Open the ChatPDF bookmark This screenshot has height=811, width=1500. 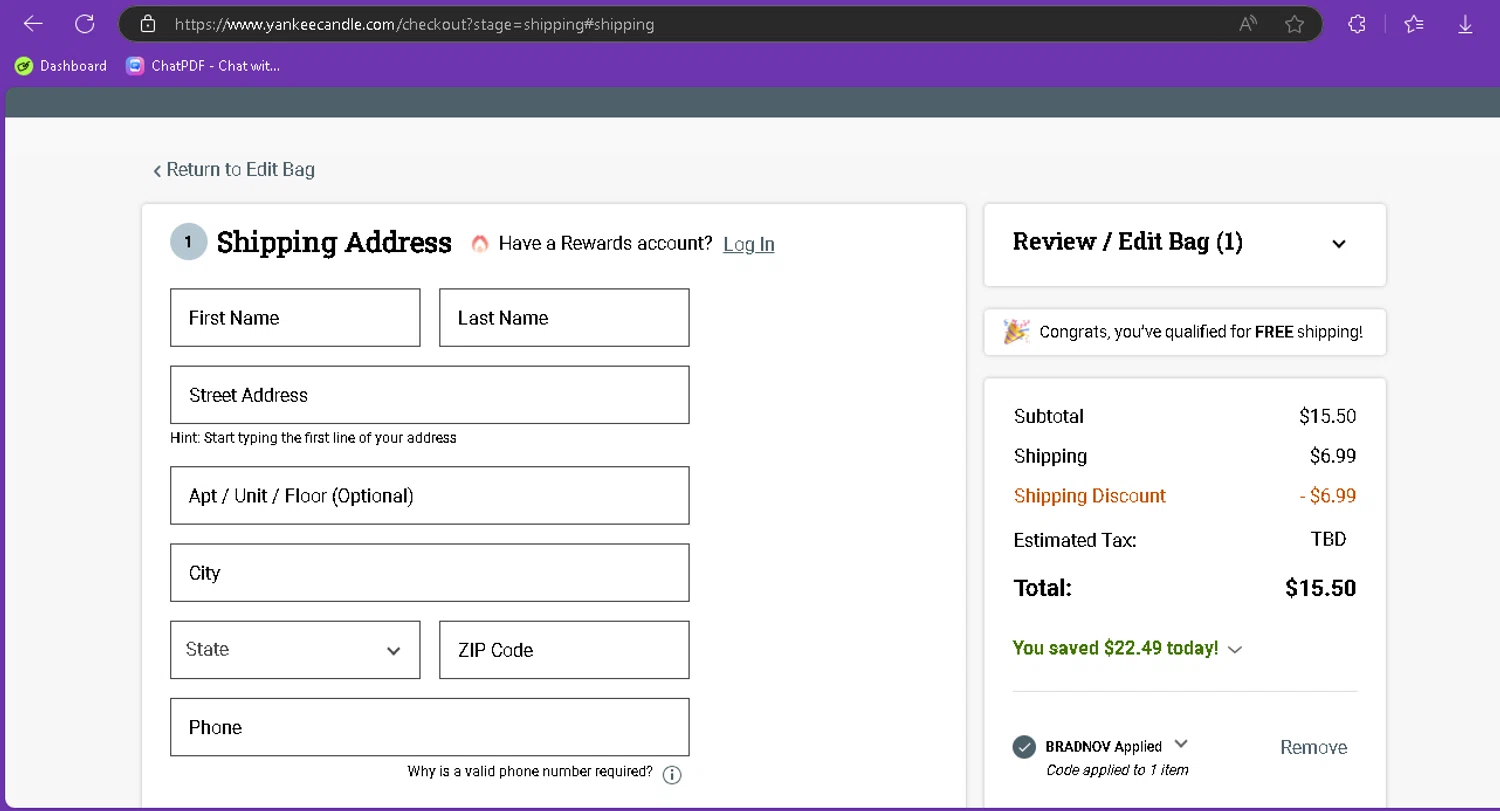(x=203, y=66)
